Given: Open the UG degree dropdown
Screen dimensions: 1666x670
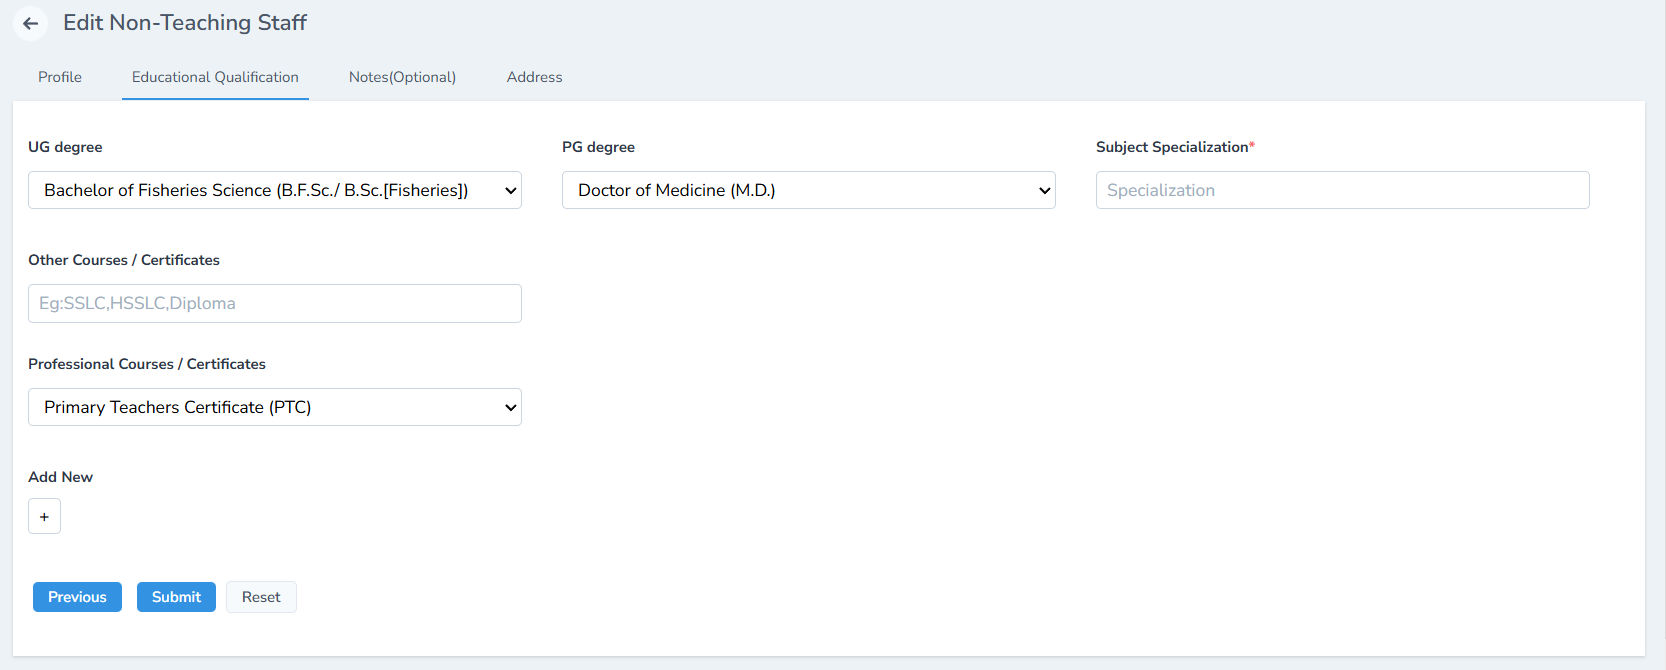Looking at the screenshot, I should (x=275, y=190).
